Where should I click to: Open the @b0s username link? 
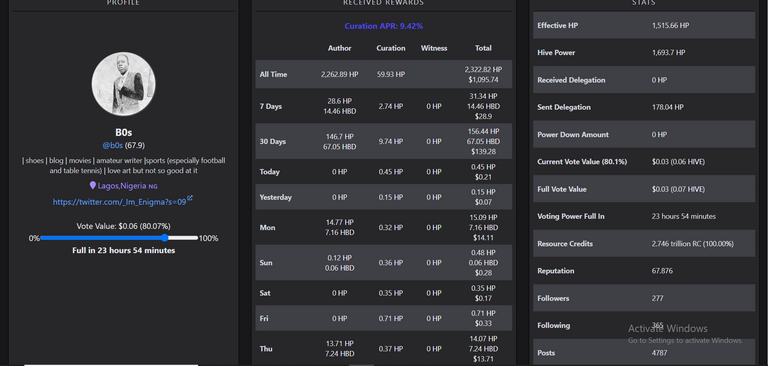113,146
